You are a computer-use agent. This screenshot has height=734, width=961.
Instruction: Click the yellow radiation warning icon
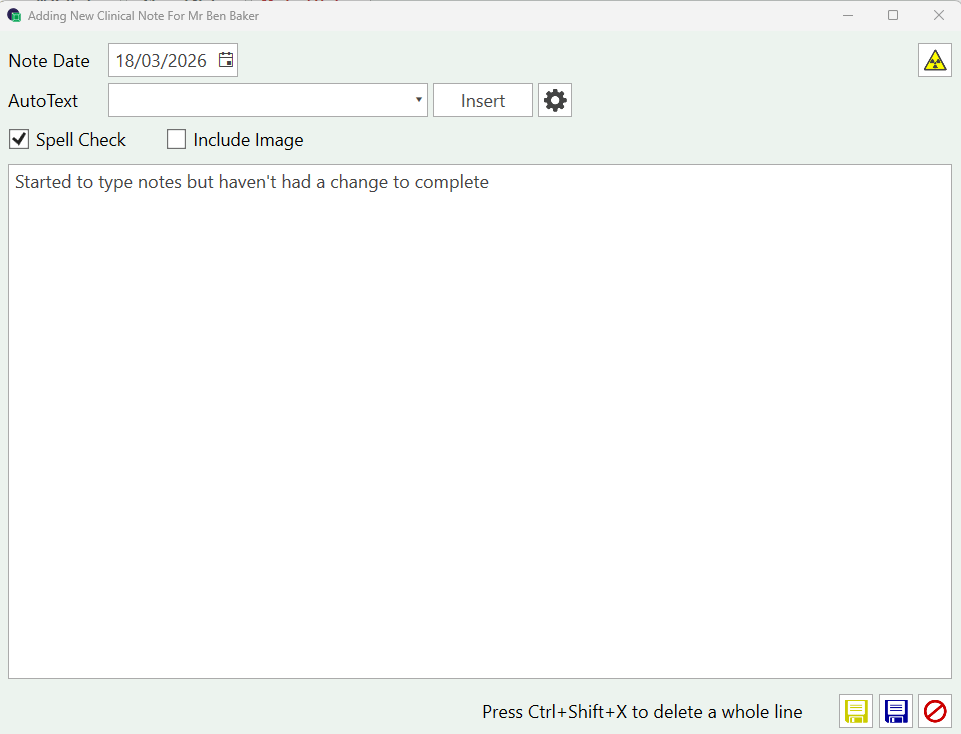(x=935, y=60)
